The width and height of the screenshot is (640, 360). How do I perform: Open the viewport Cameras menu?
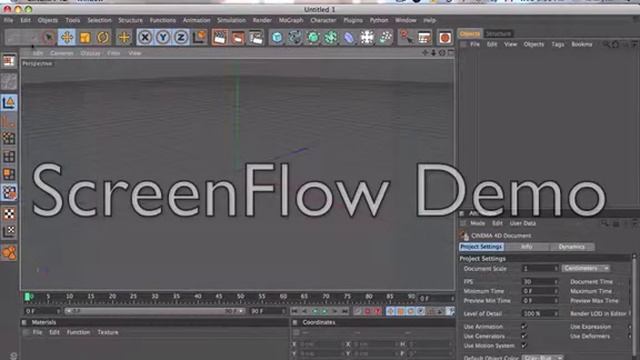[62, 53]
